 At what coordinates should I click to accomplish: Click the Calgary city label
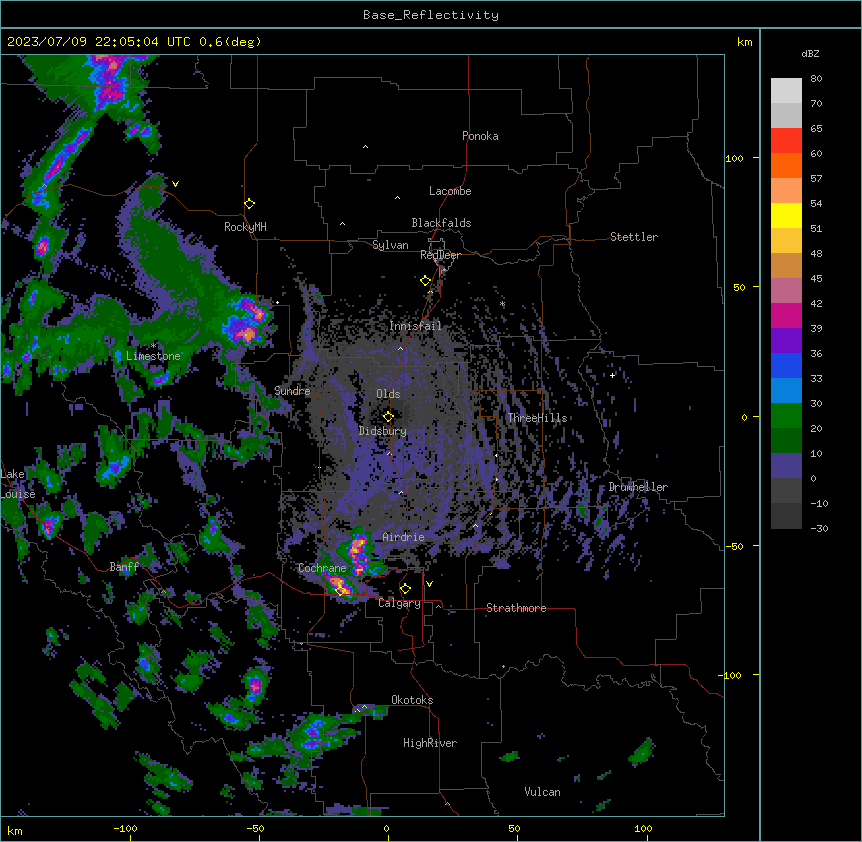399,603
